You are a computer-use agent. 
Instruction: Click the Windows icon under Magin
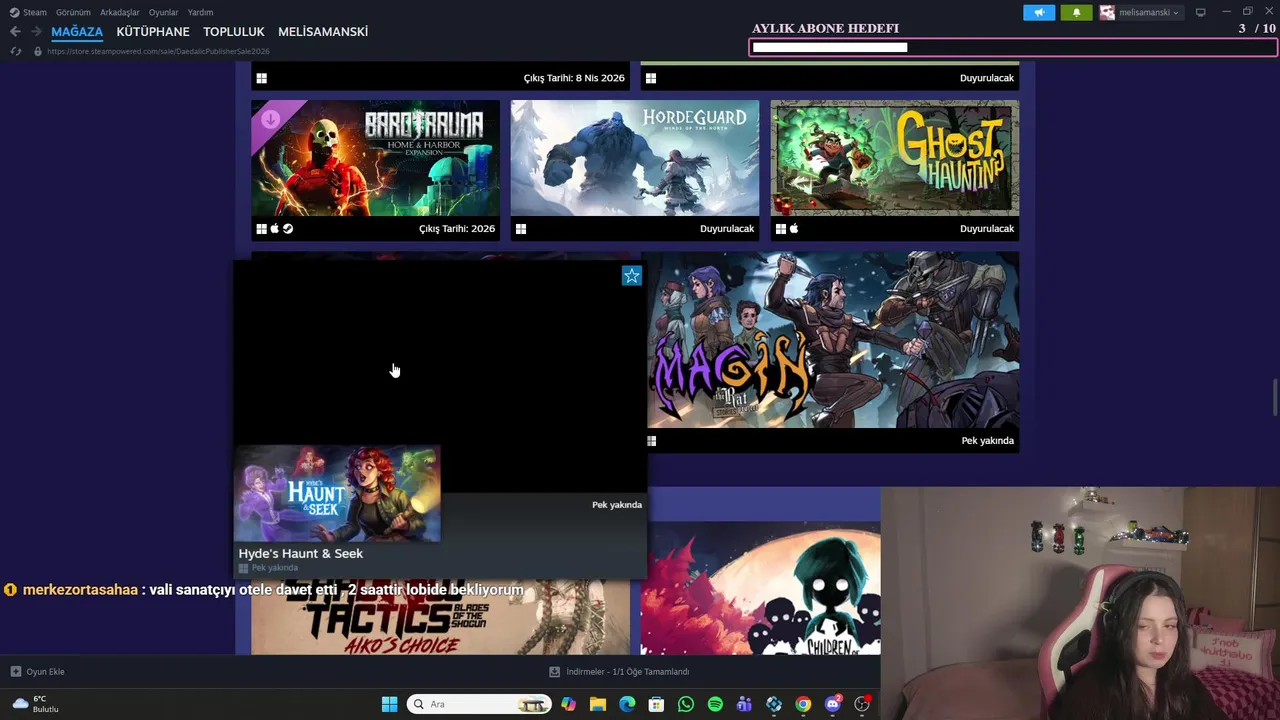coord(652,441)
